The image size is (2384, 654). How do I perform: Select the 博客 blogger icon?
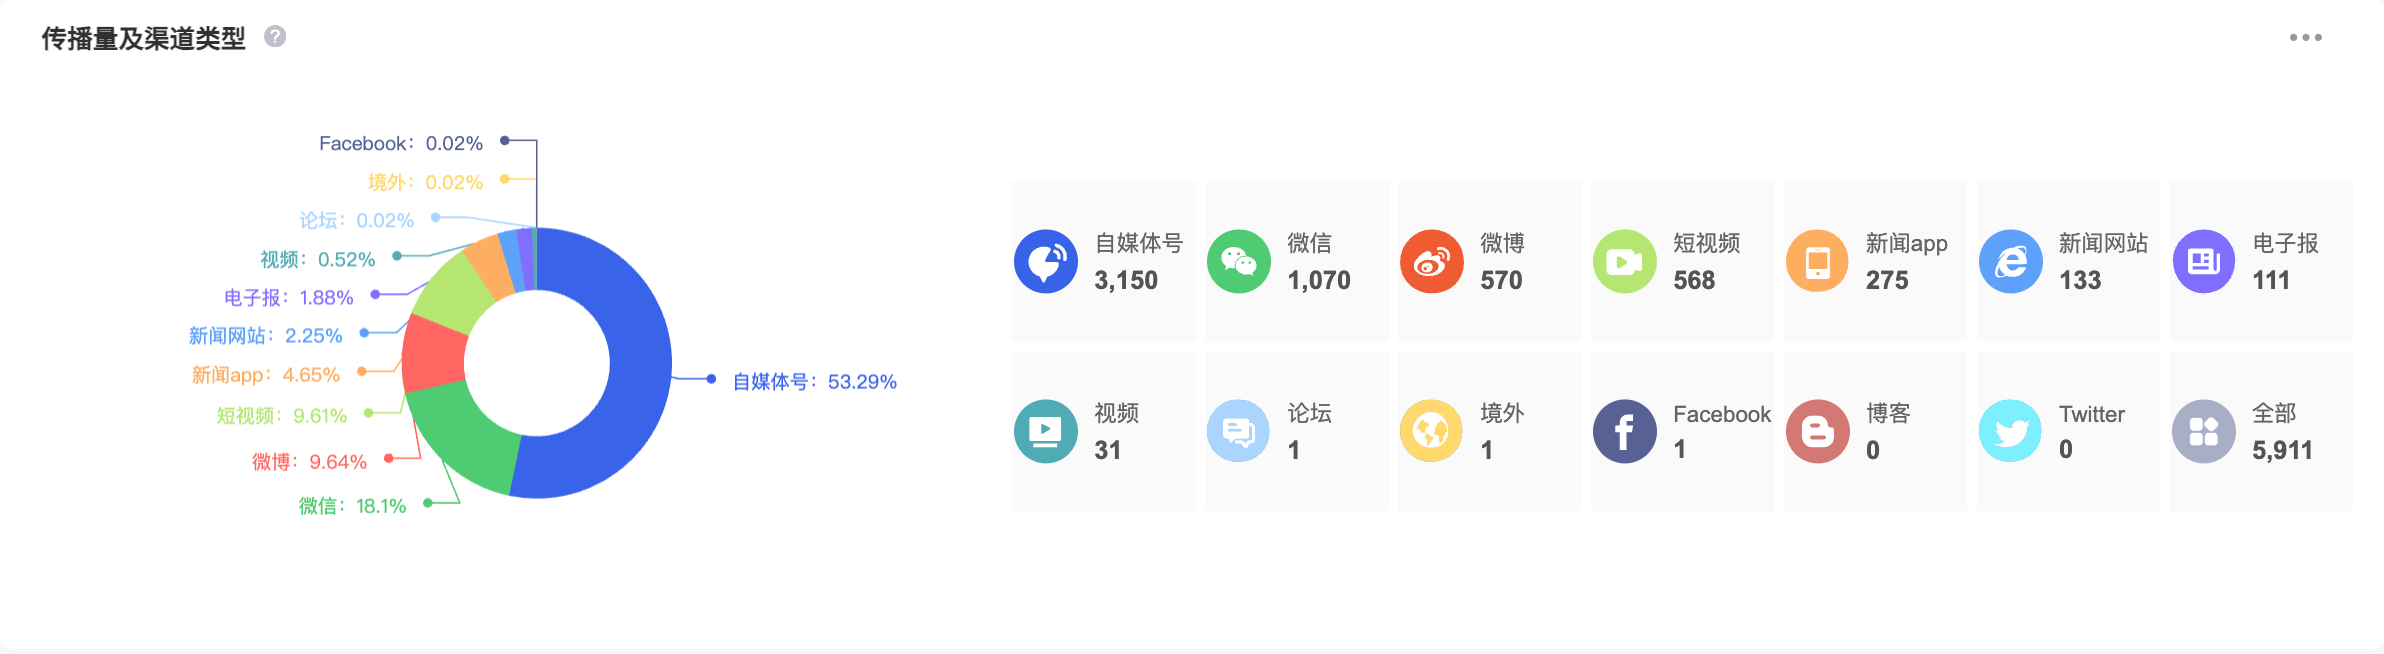tap(1818, 432)
